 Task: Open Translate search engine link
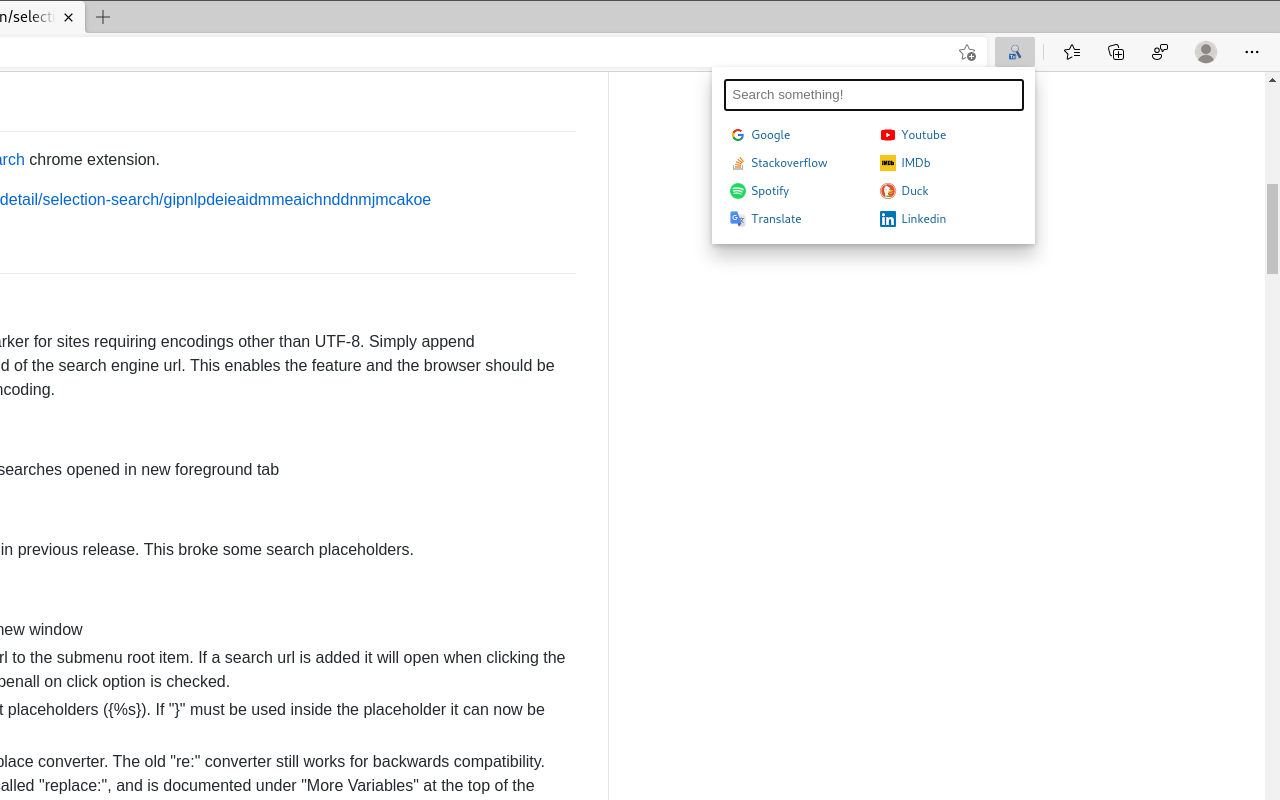click(776, 219)
